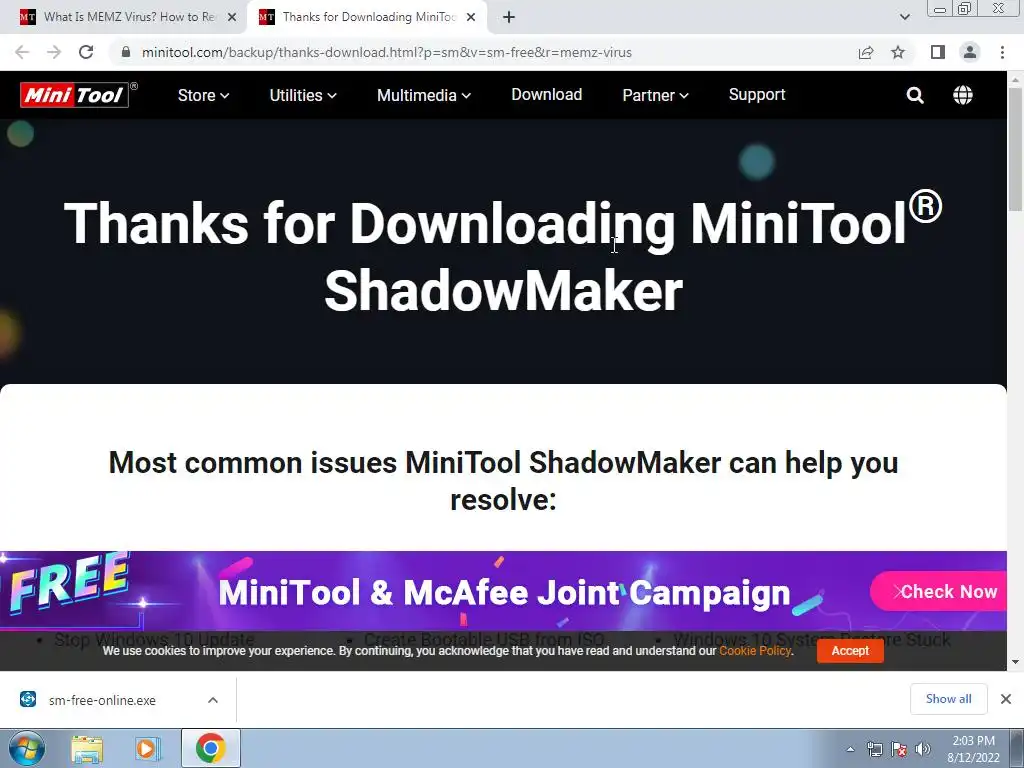
Task: Expand the Multimedia menu
Action: pyautogui.click(x=424, y=95)
